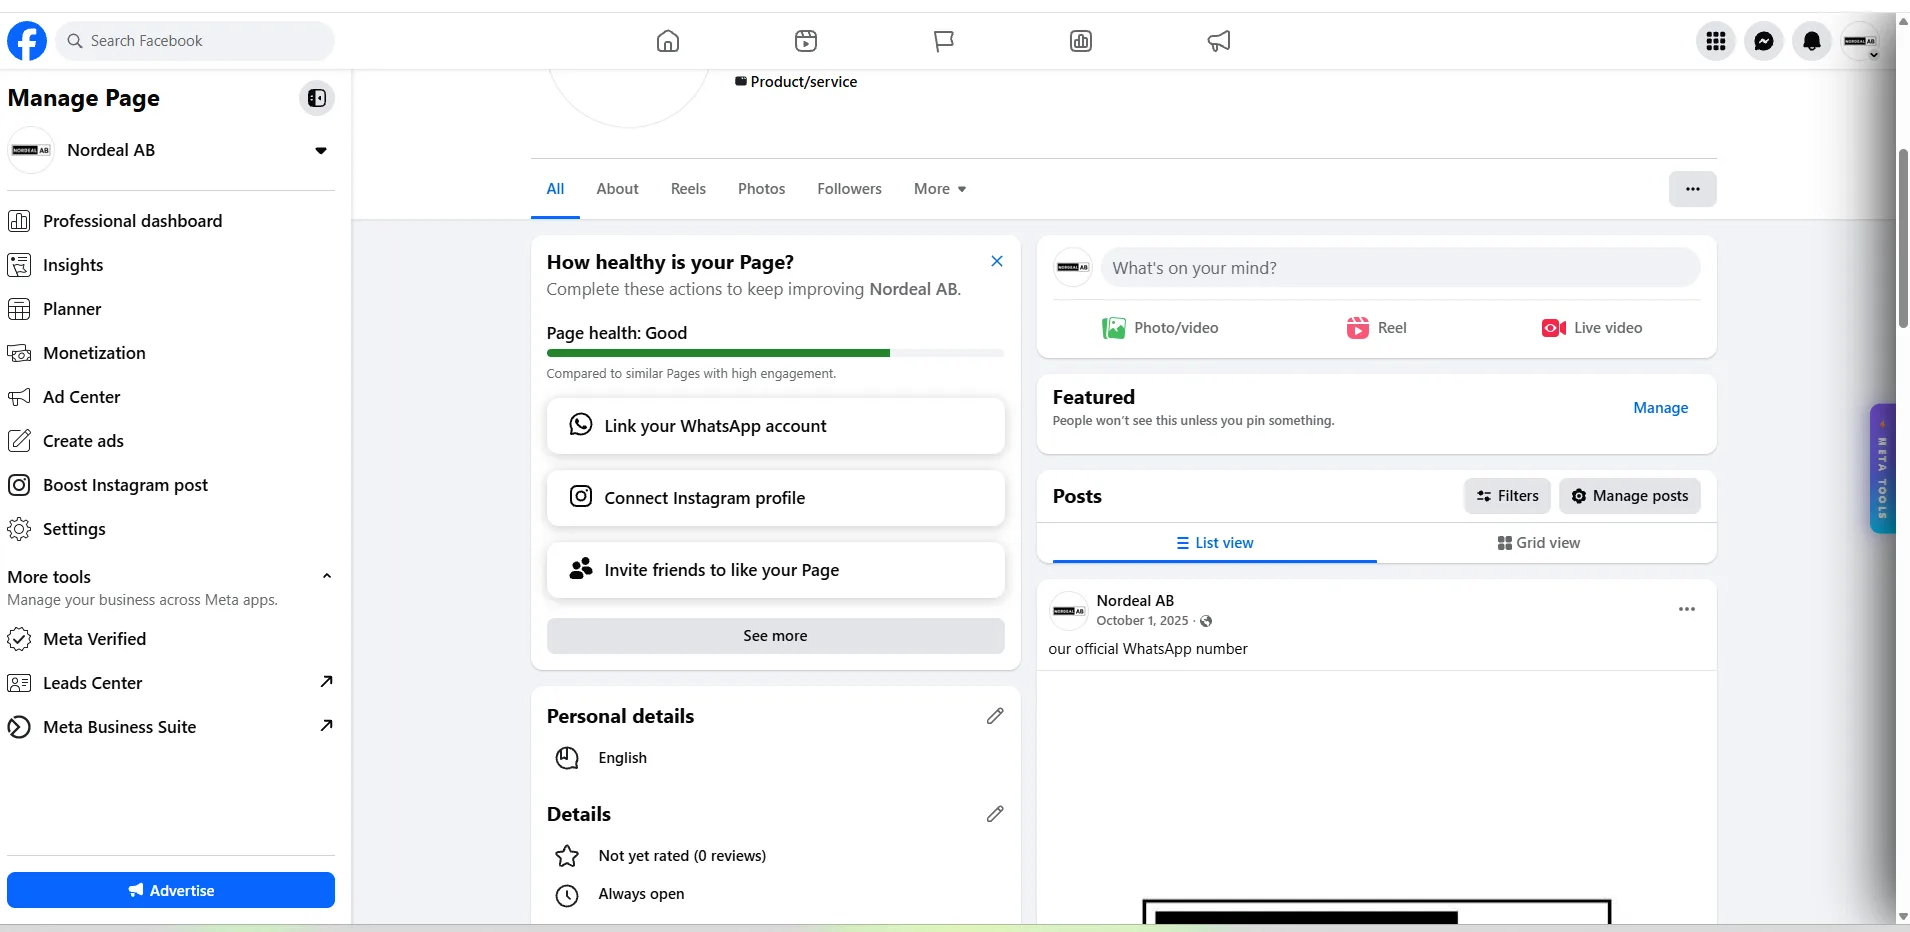Click Connect Instagram profile
Viewport: 1910px width, 932px height.
pos(775,498)
